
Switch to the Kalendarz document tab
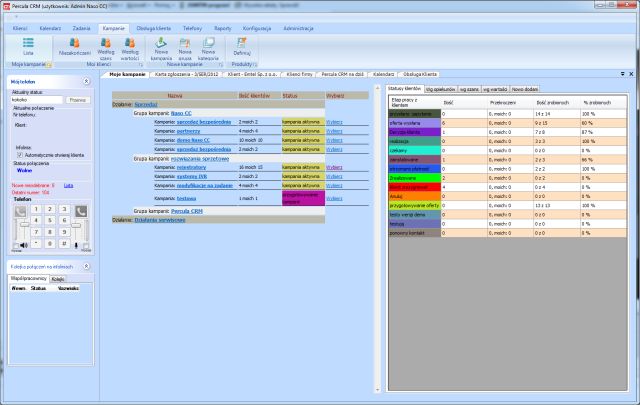point(383,74)
